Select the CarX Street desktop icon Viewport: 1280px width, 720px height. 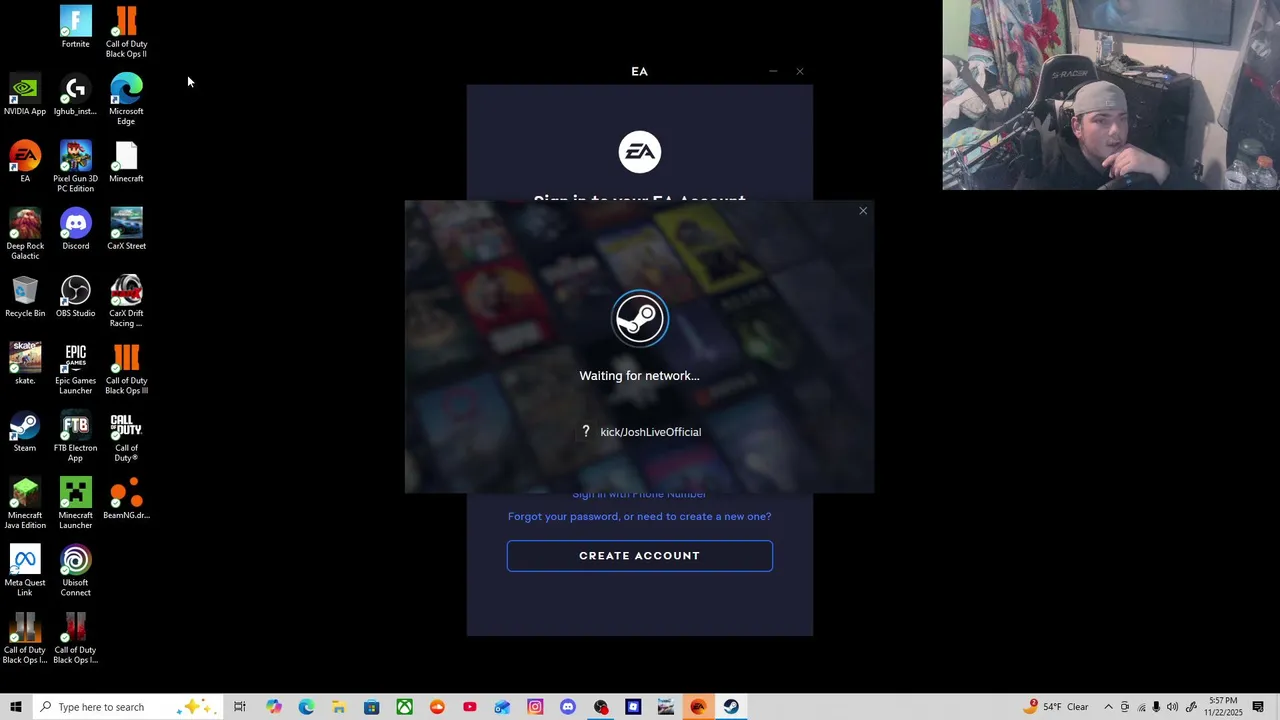[126, 229]
